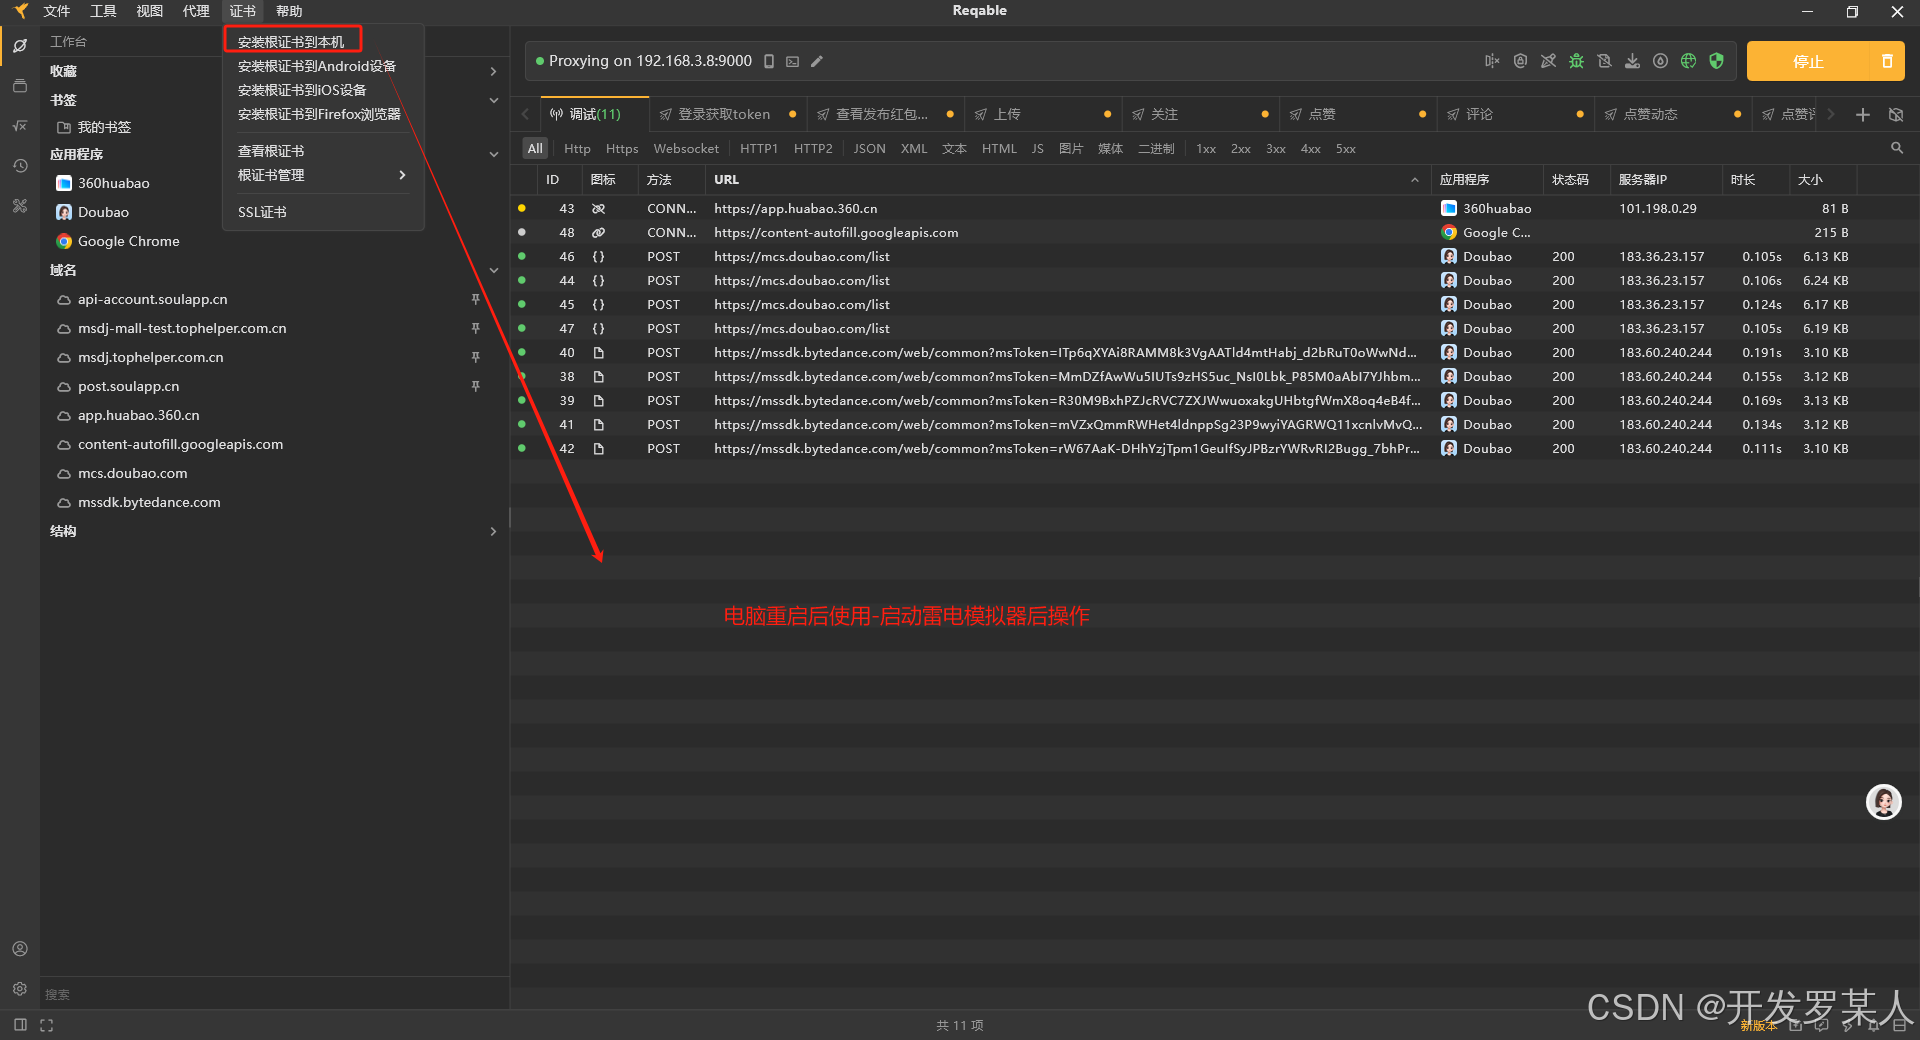1920x1040 pixels.
Task: Toggle the sidebar panel layout icon
Action: click(x=20, y=1025)
